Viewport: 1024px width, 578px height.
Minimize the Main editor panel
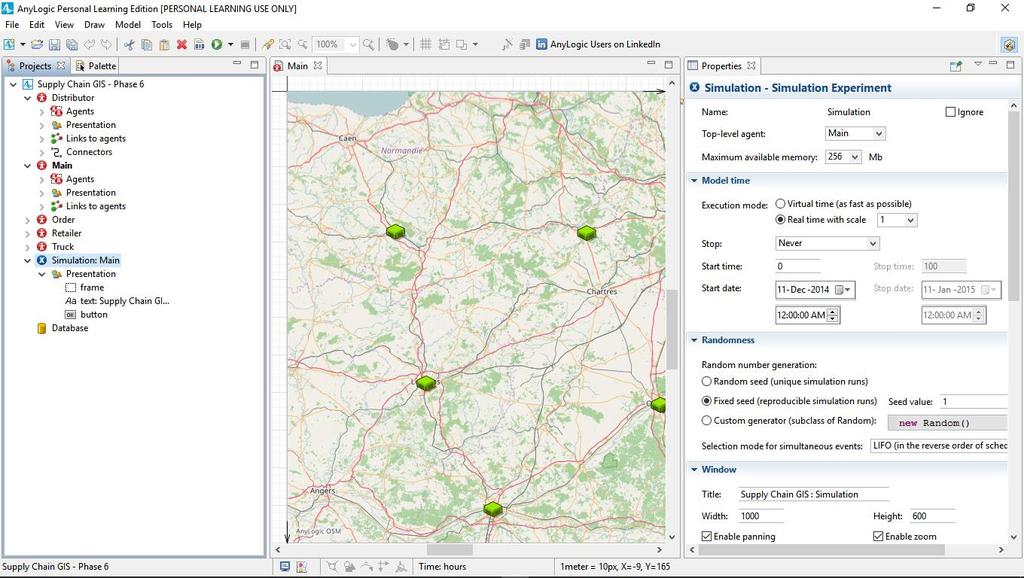coord(651,63)
